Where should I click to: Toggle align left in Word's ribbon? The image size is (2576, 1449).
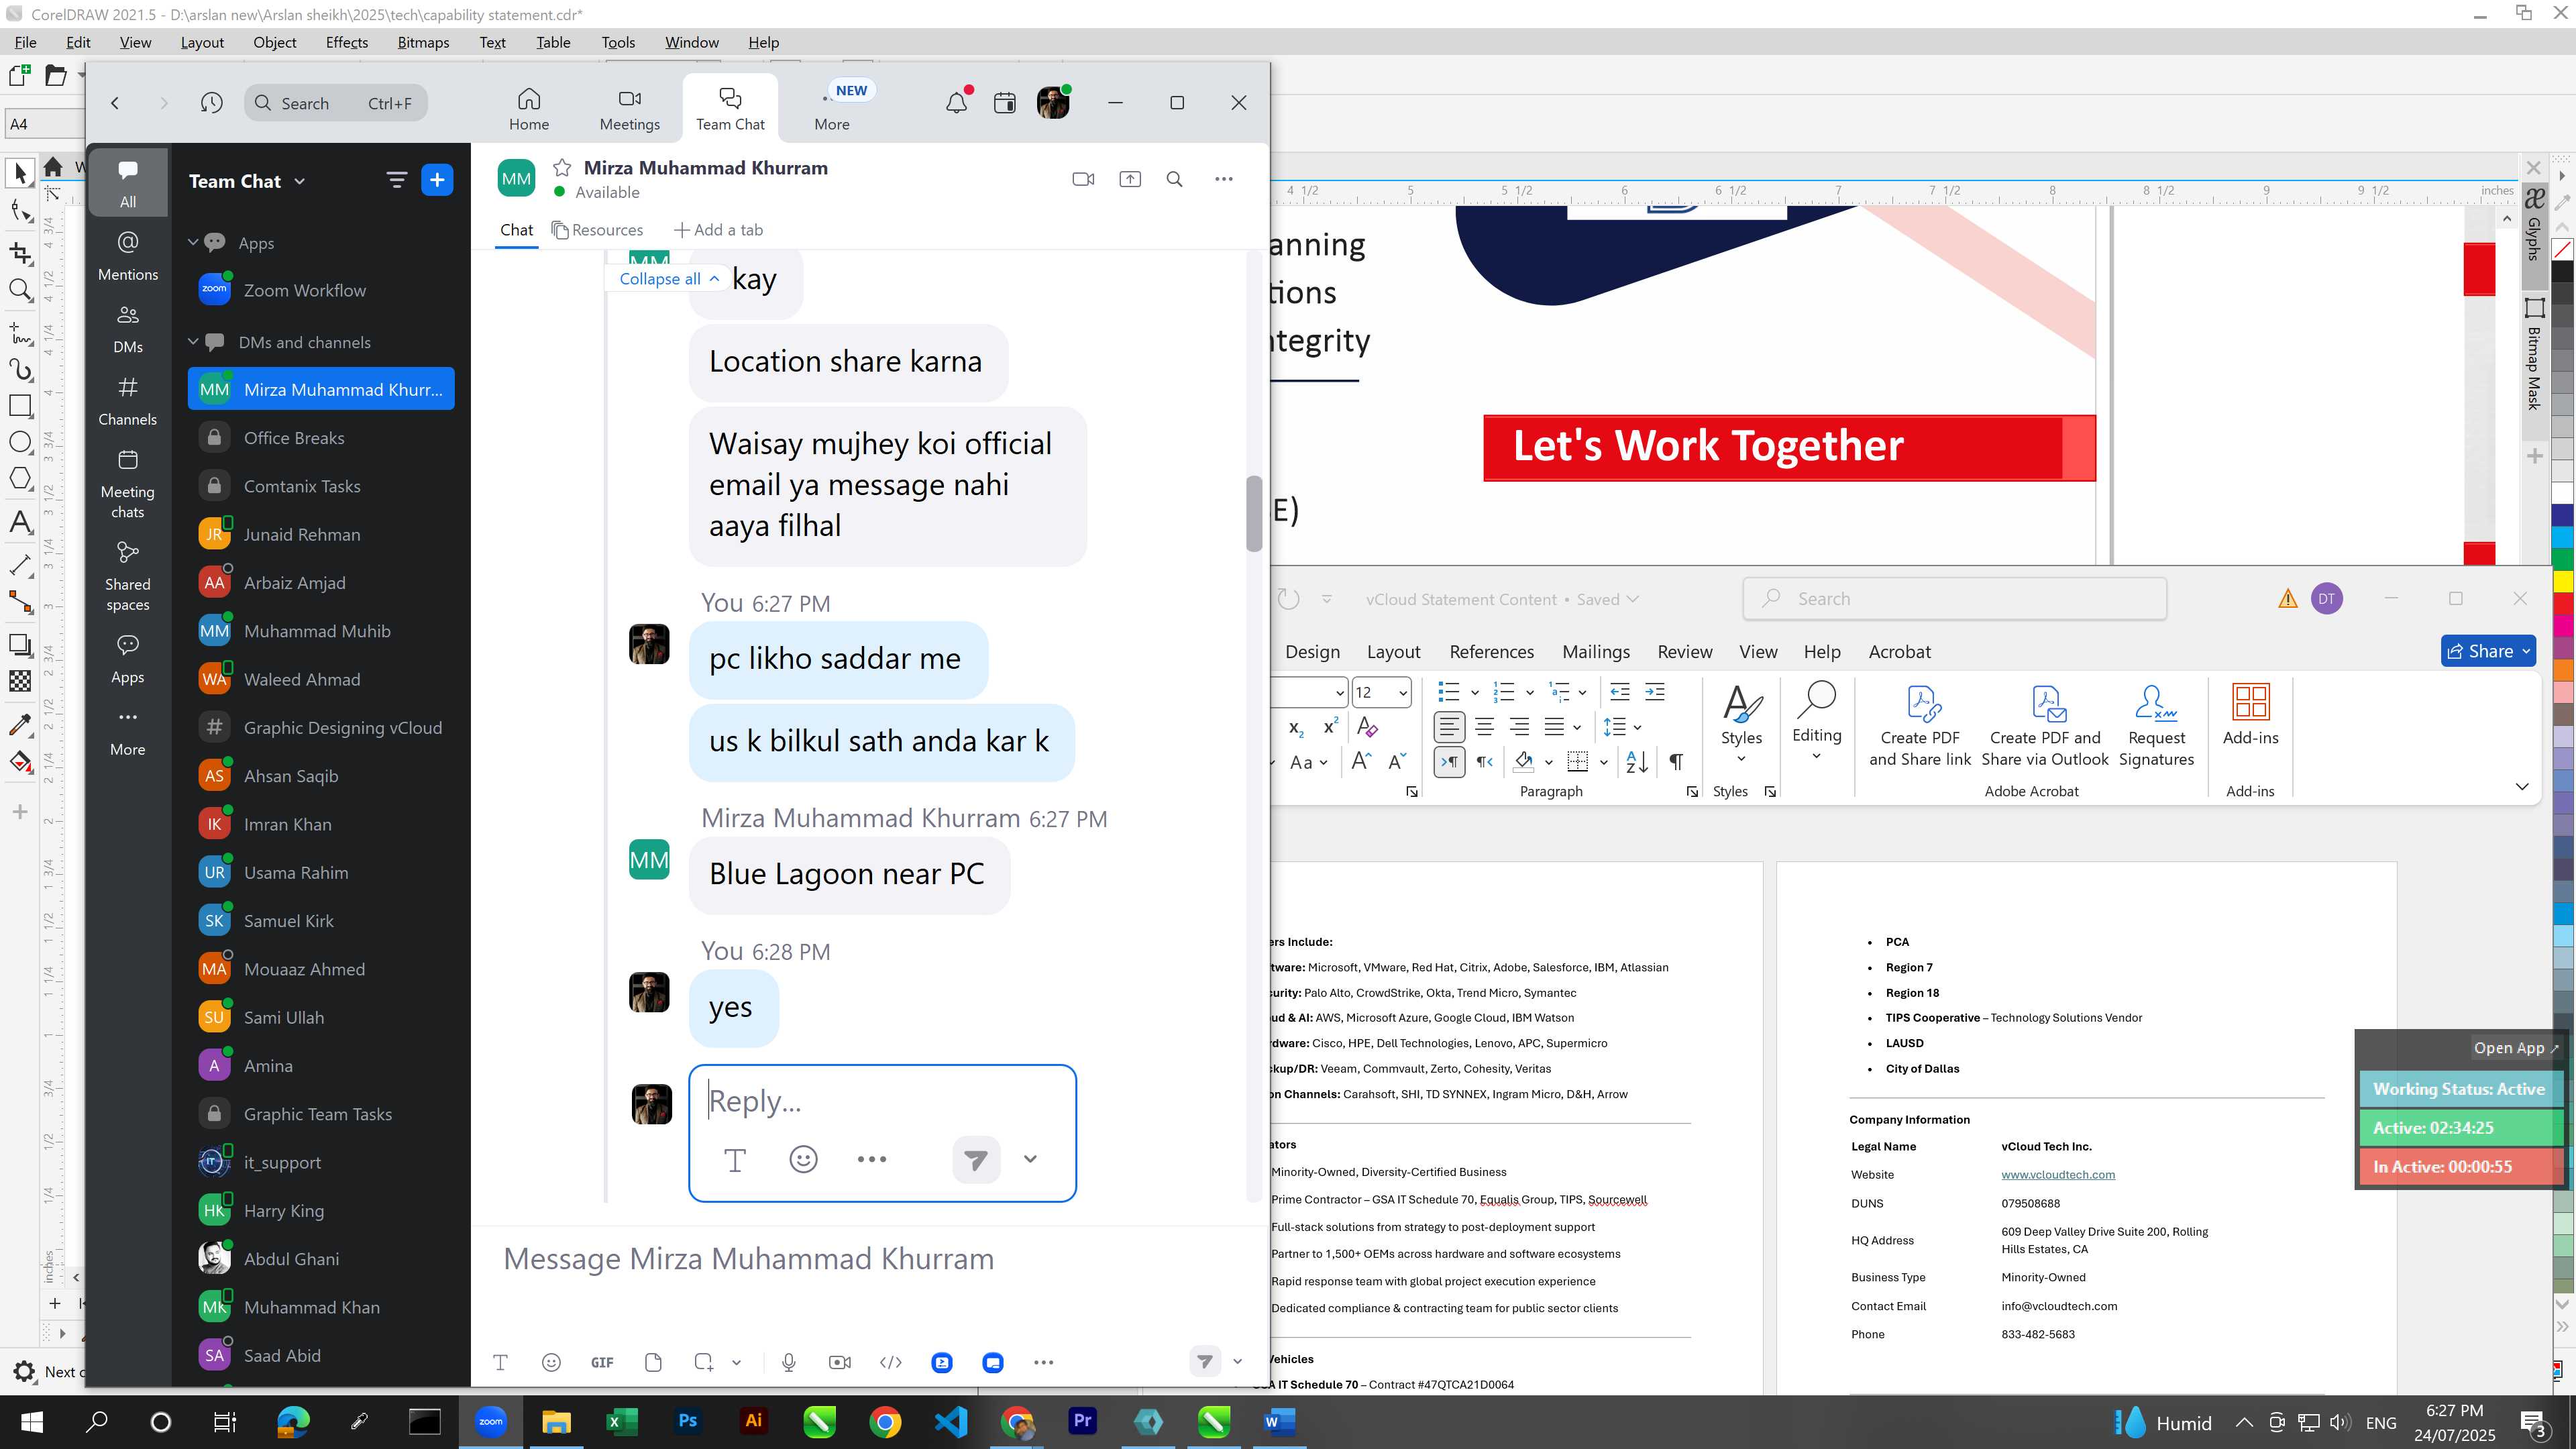(x=1449, y=727)
